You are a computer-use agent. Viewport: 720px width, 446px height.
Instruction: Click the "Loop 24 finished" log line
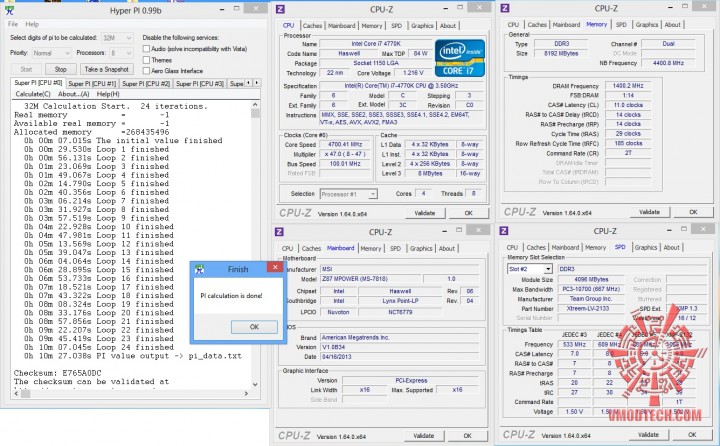tap(99, 347)
